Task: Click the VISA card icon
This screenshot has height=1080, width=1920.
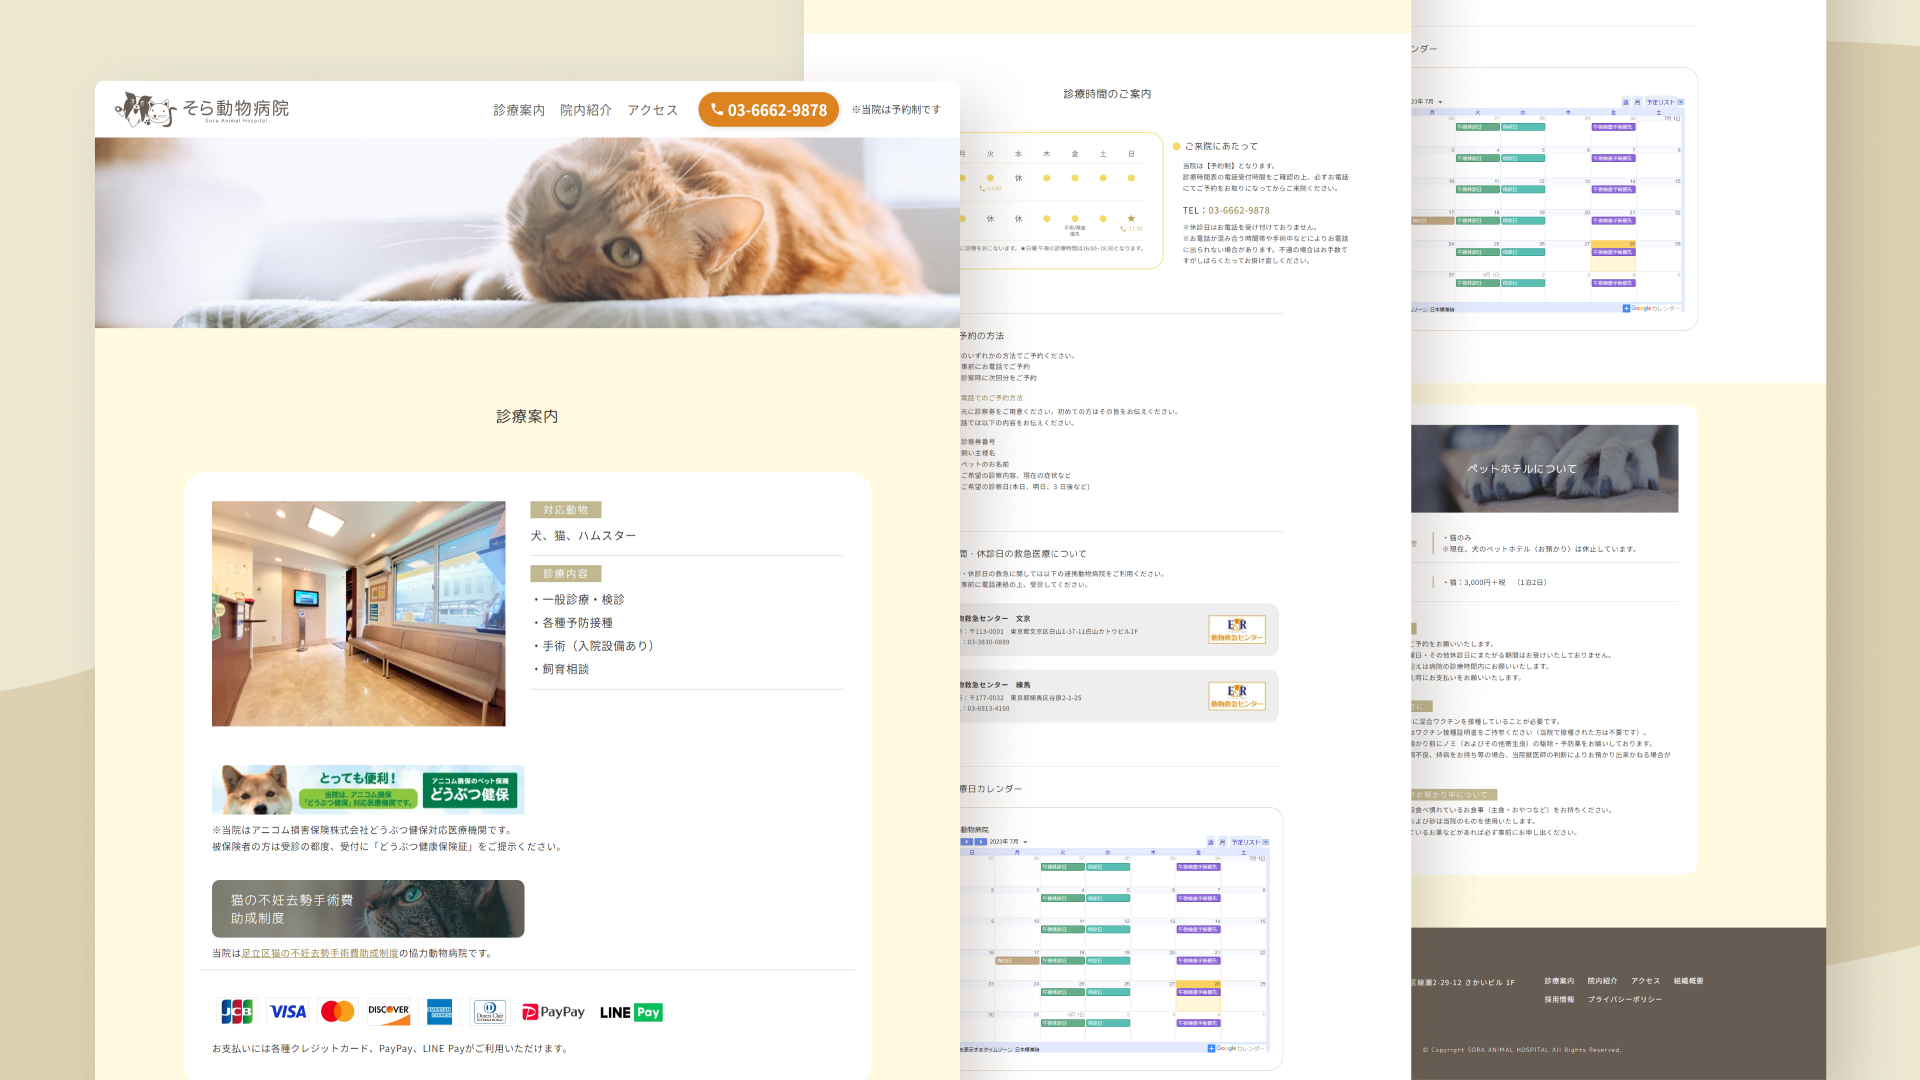Action: click(288, 1011)
